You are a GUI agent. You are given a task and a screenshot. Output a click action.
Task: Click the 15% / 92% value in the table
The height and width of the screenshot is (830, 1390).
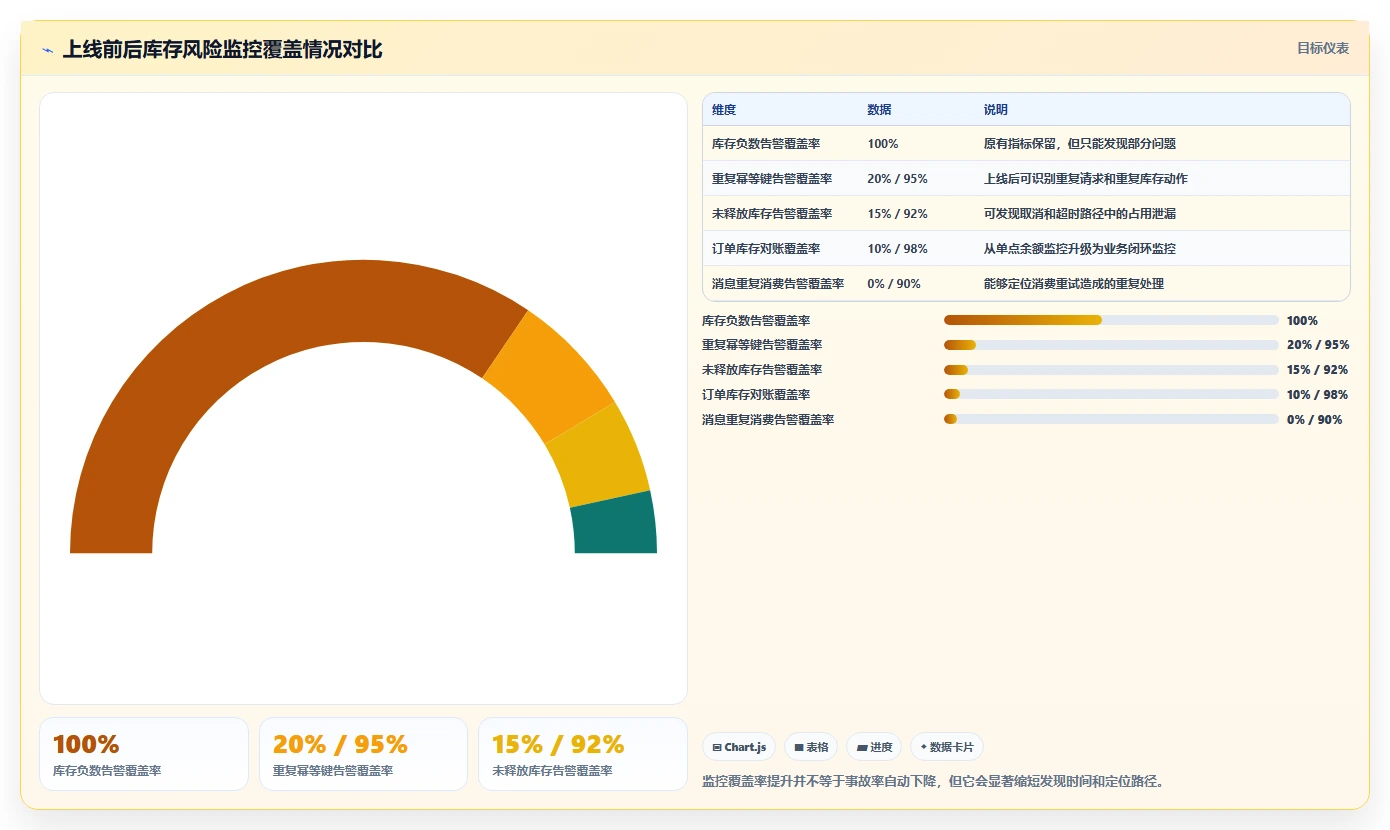(897, 214)
